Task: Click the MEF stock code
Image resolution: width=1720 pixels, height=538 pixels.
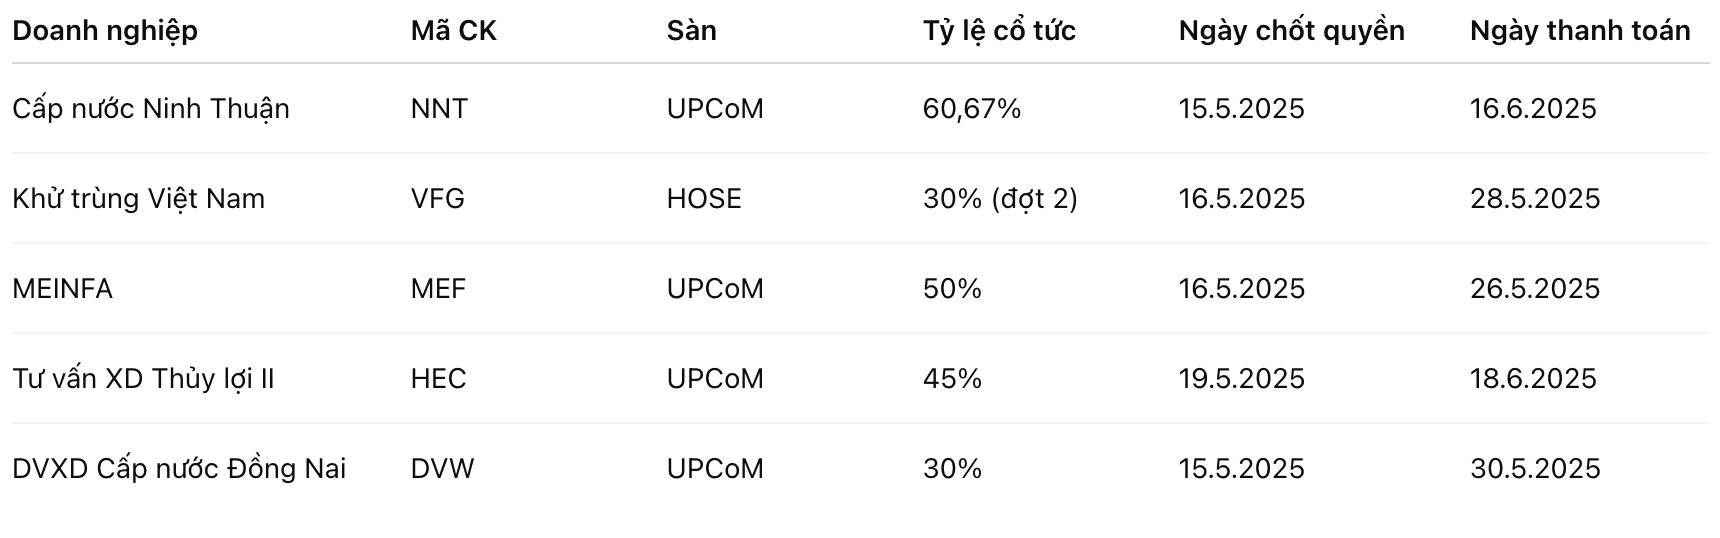Action: (438, 288)
